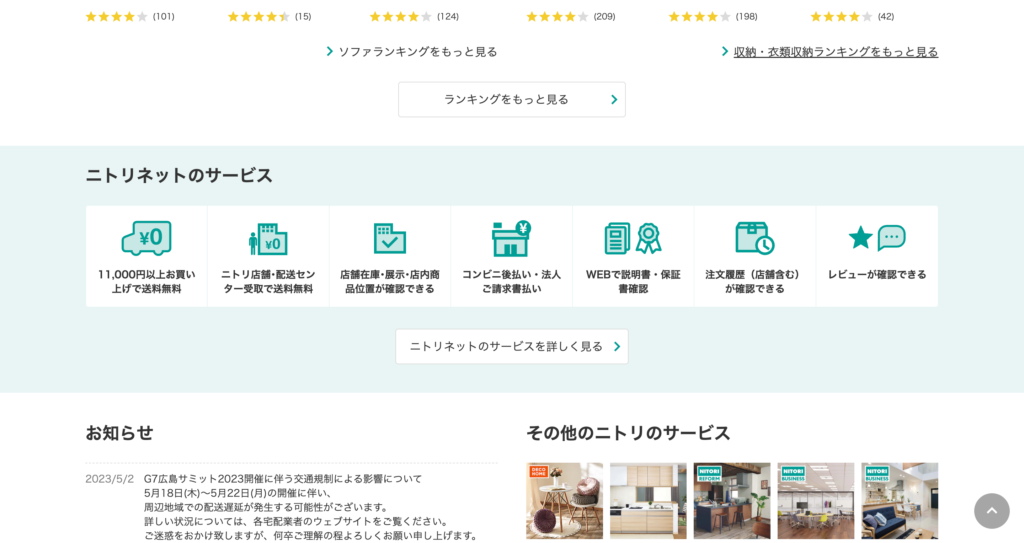Open the NITORI BUSINESS office meeting room thumbnail
Image resolution: width=1024 pixels, height=543 pixels.
(x=816, y=501)
